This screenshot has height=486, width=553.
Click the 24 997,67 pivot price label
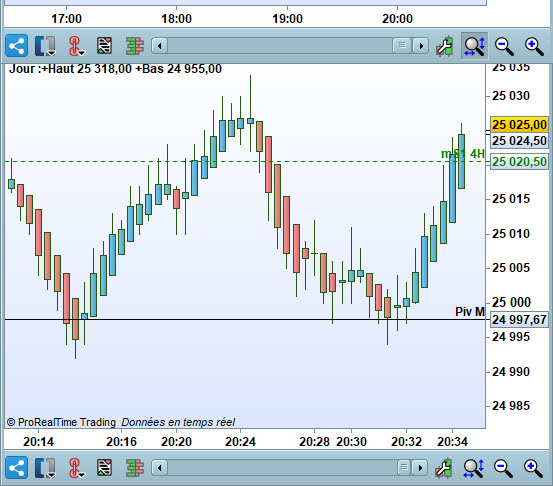[519, 320]
